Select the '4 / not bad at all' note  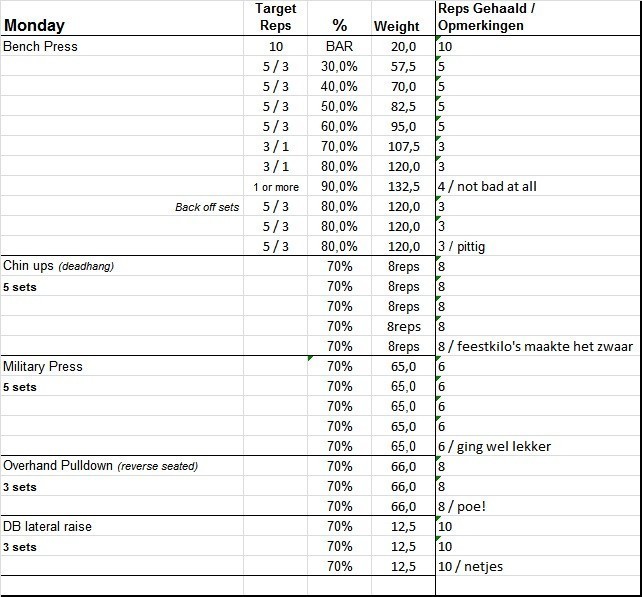pos(488,186)
